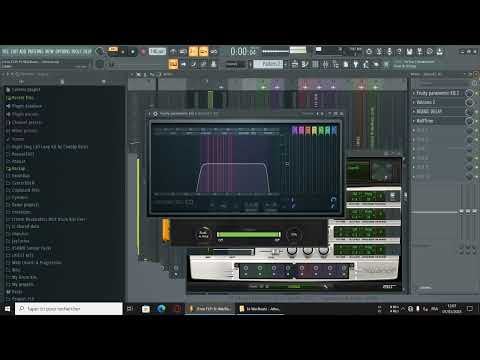
Task: Open the Playlist view toolbar icon
Action: coord(295,64)
